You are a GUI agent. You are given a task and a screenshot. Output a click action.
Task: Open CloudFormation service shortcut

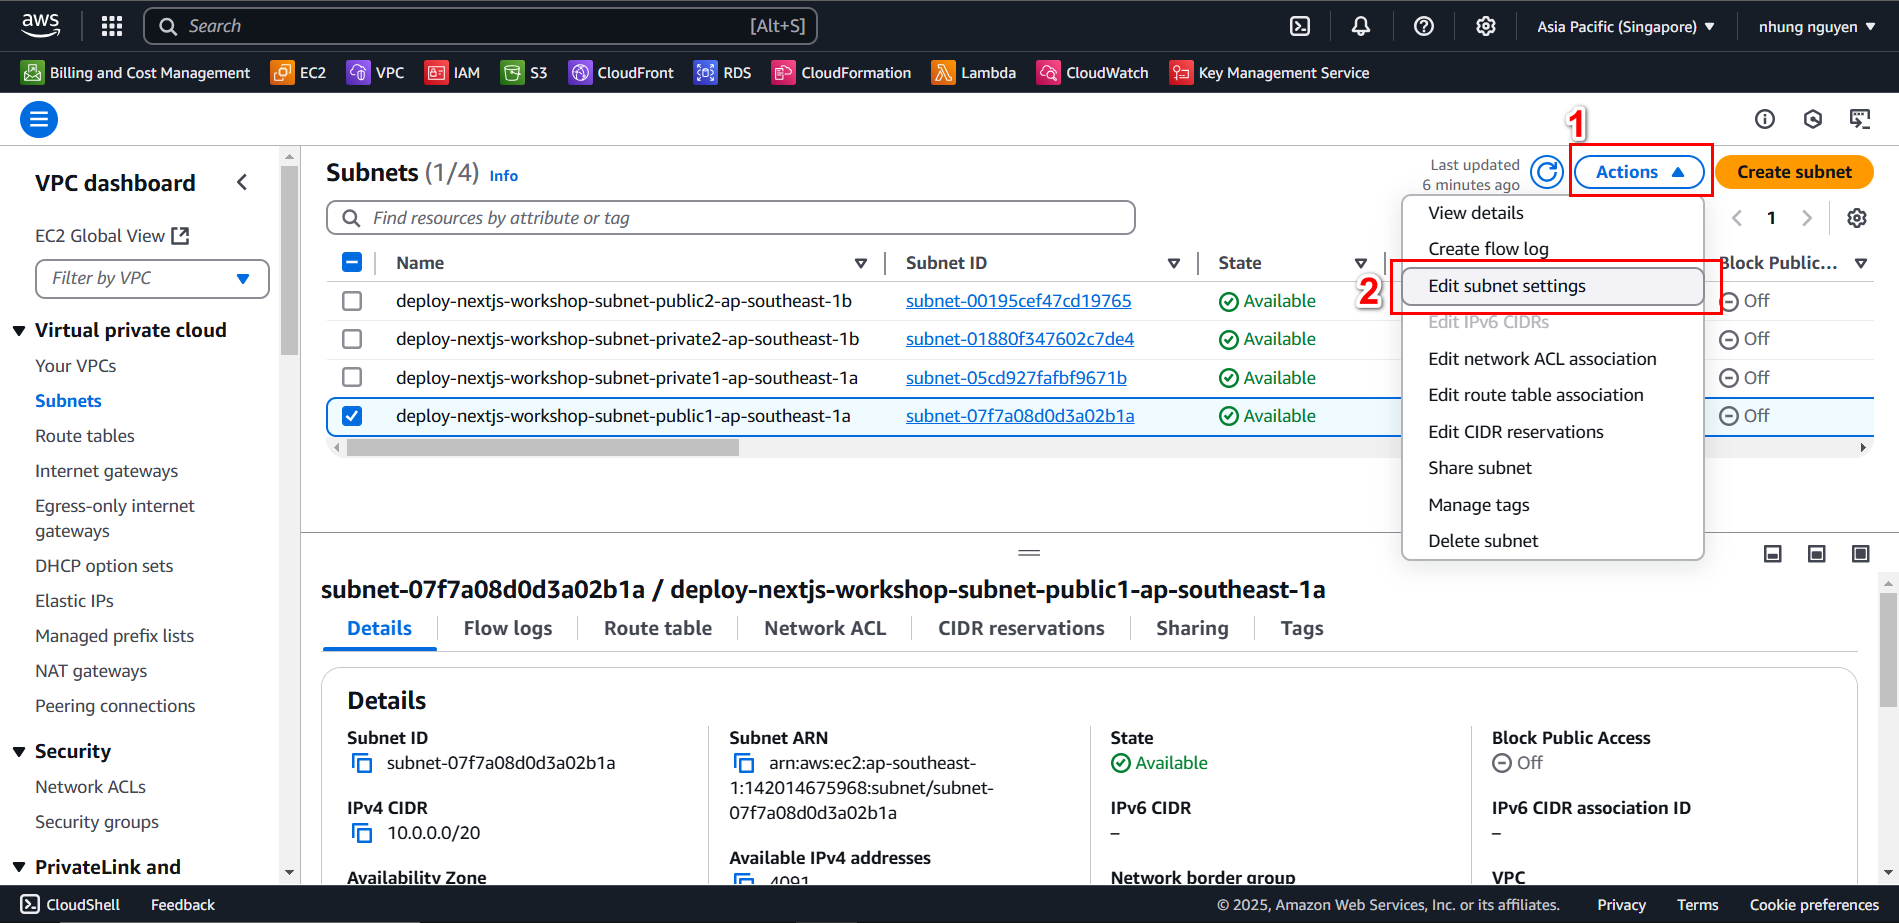click(x=841, y=73)
